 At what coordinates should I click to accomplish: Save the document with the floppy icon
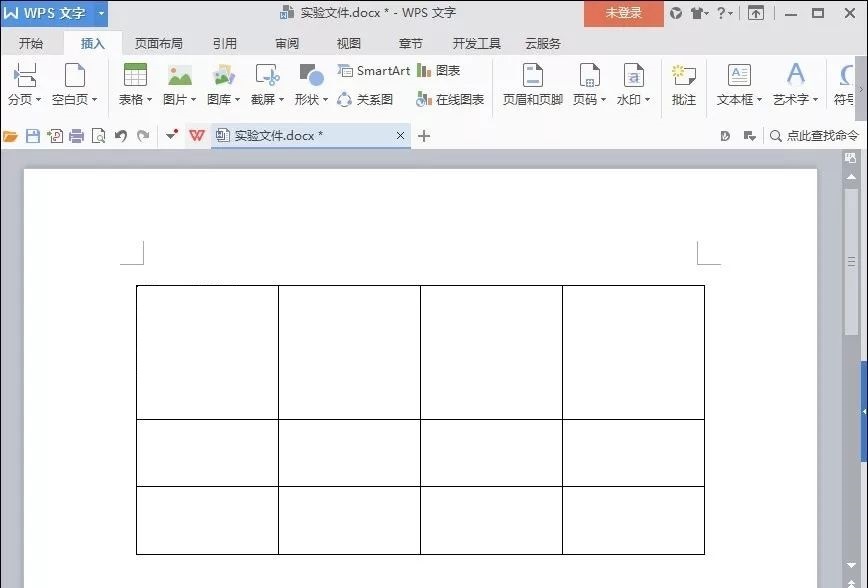click(33, 136)
